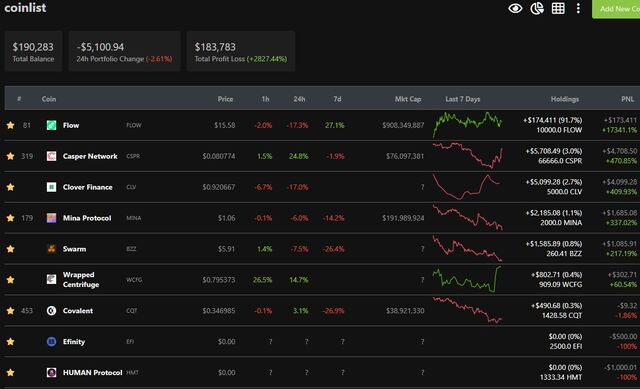
Task: Click the $183,783 Total Profit Loss card
Action: click(241, 51)
